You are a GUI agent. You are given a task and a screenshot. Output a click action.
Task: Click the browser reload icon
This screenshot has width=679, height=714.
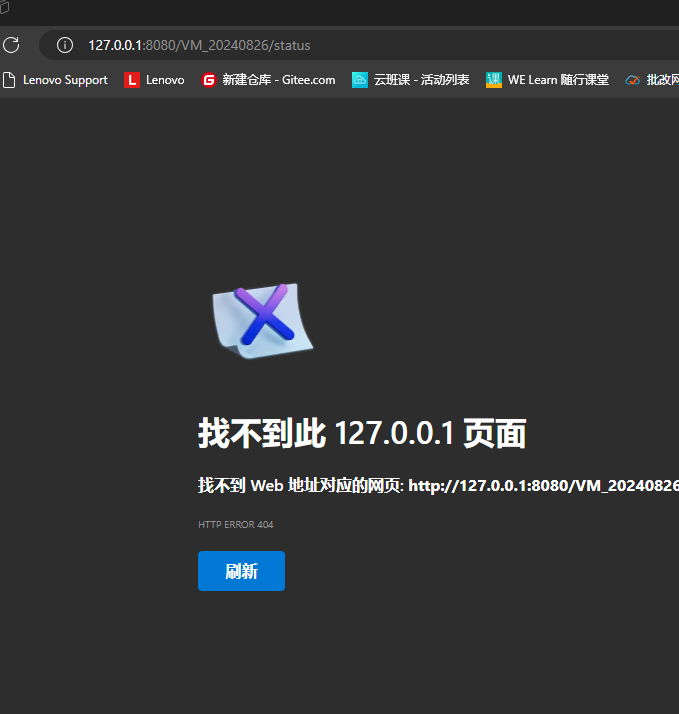[11, 45]
